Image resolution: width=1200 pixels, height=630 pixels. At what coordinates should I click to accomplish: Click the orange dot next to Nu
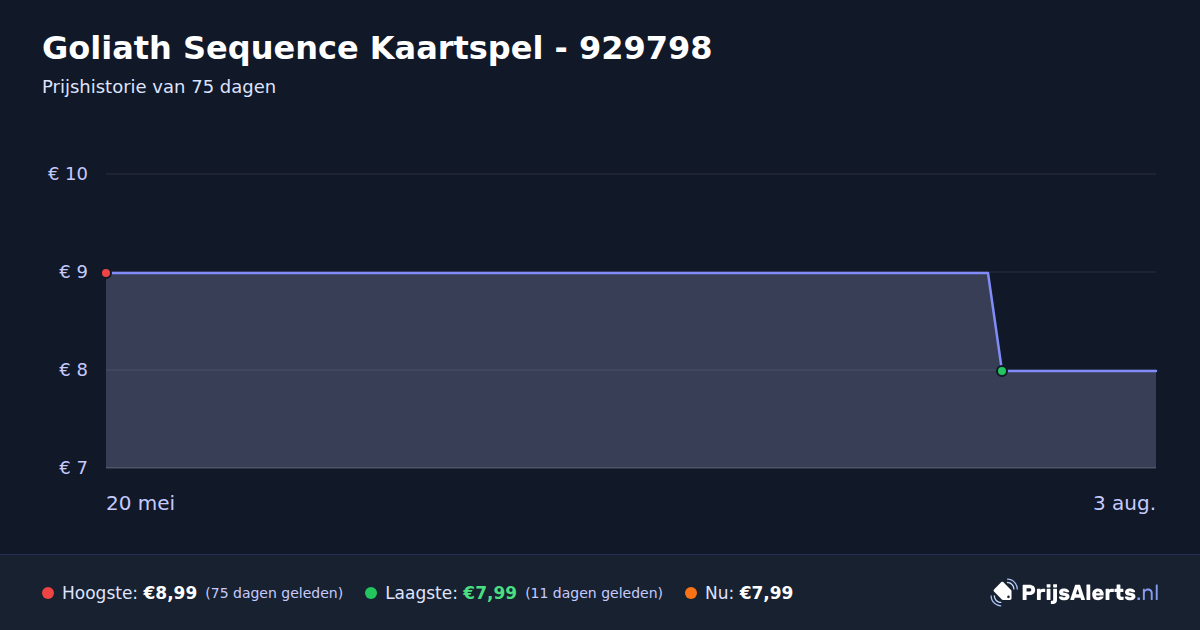click(x=691, y=593)
